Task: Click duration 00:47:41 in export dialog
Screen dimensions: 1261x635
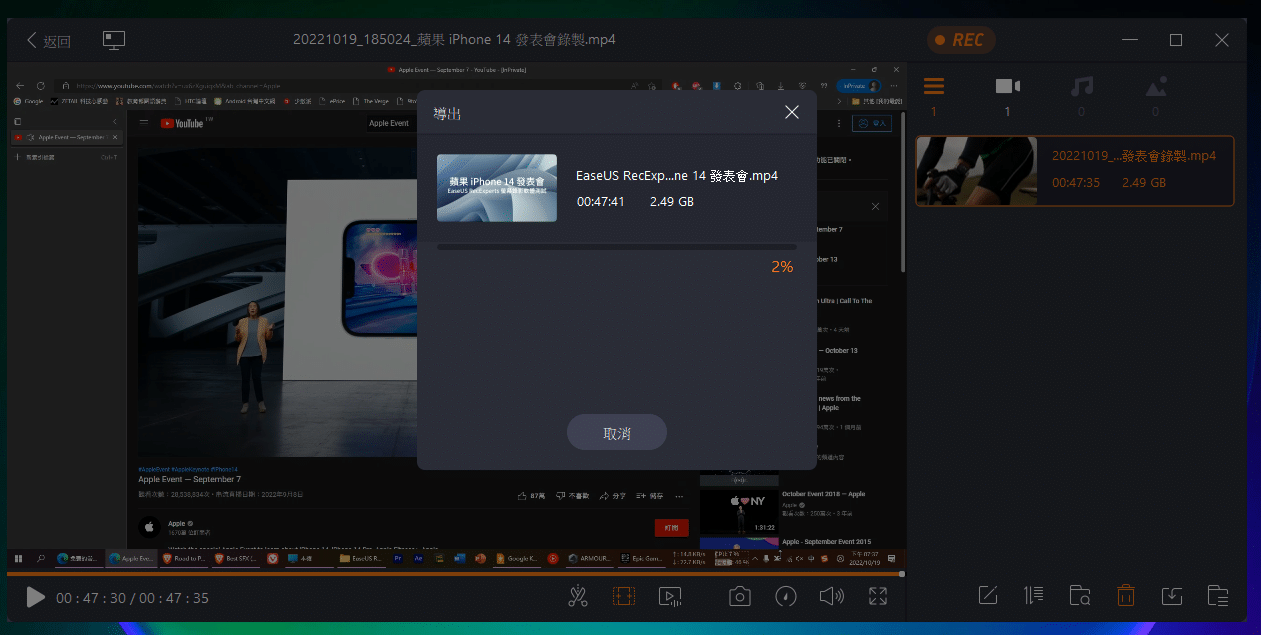Action: [601, 202]
